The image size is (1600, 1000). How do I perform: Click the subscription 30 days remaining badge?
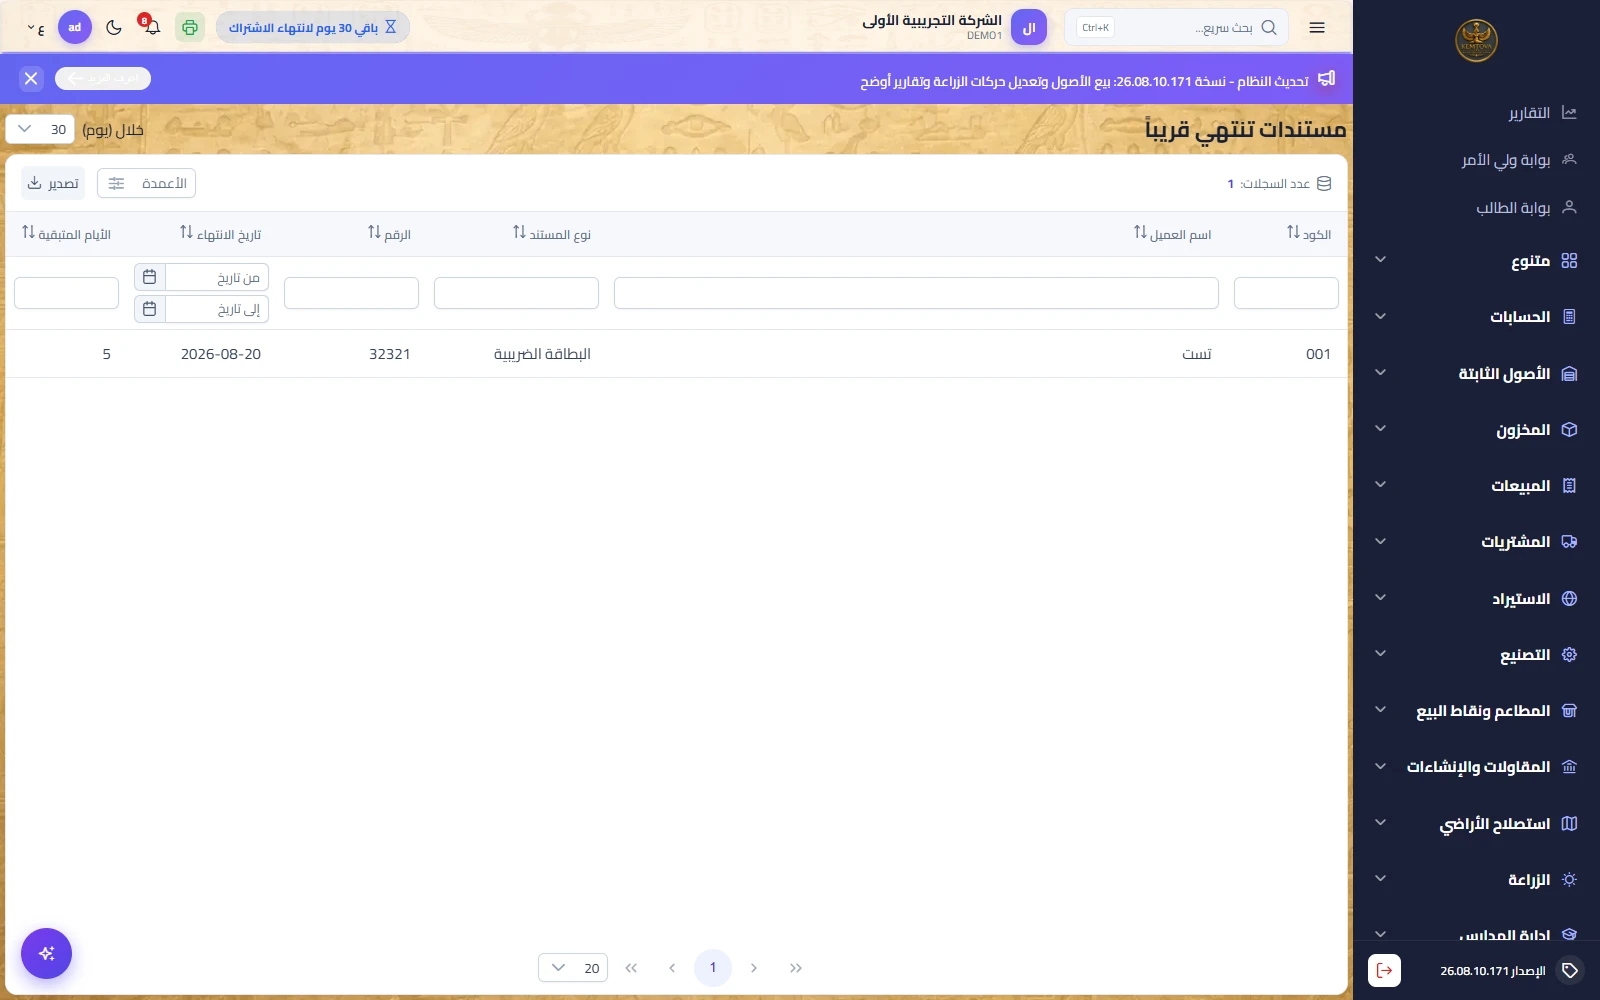(x=313, y=27)
